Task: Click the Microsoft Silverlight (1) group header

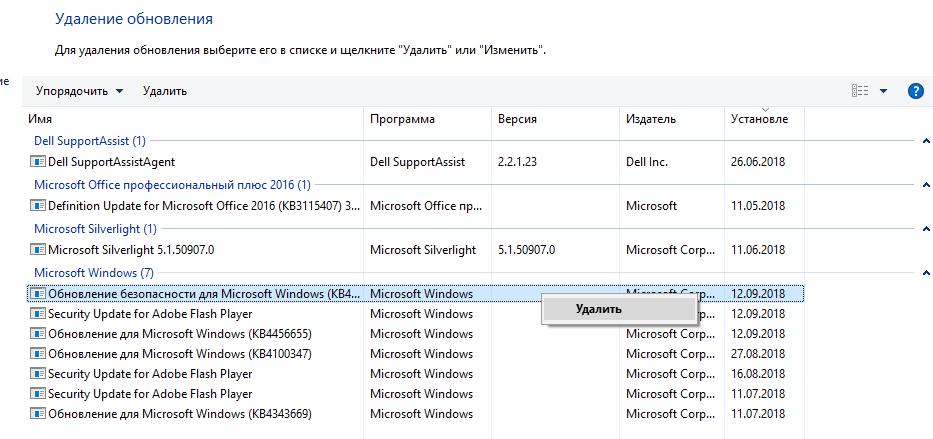Action: pyautogui.click(x=95, y=229)
